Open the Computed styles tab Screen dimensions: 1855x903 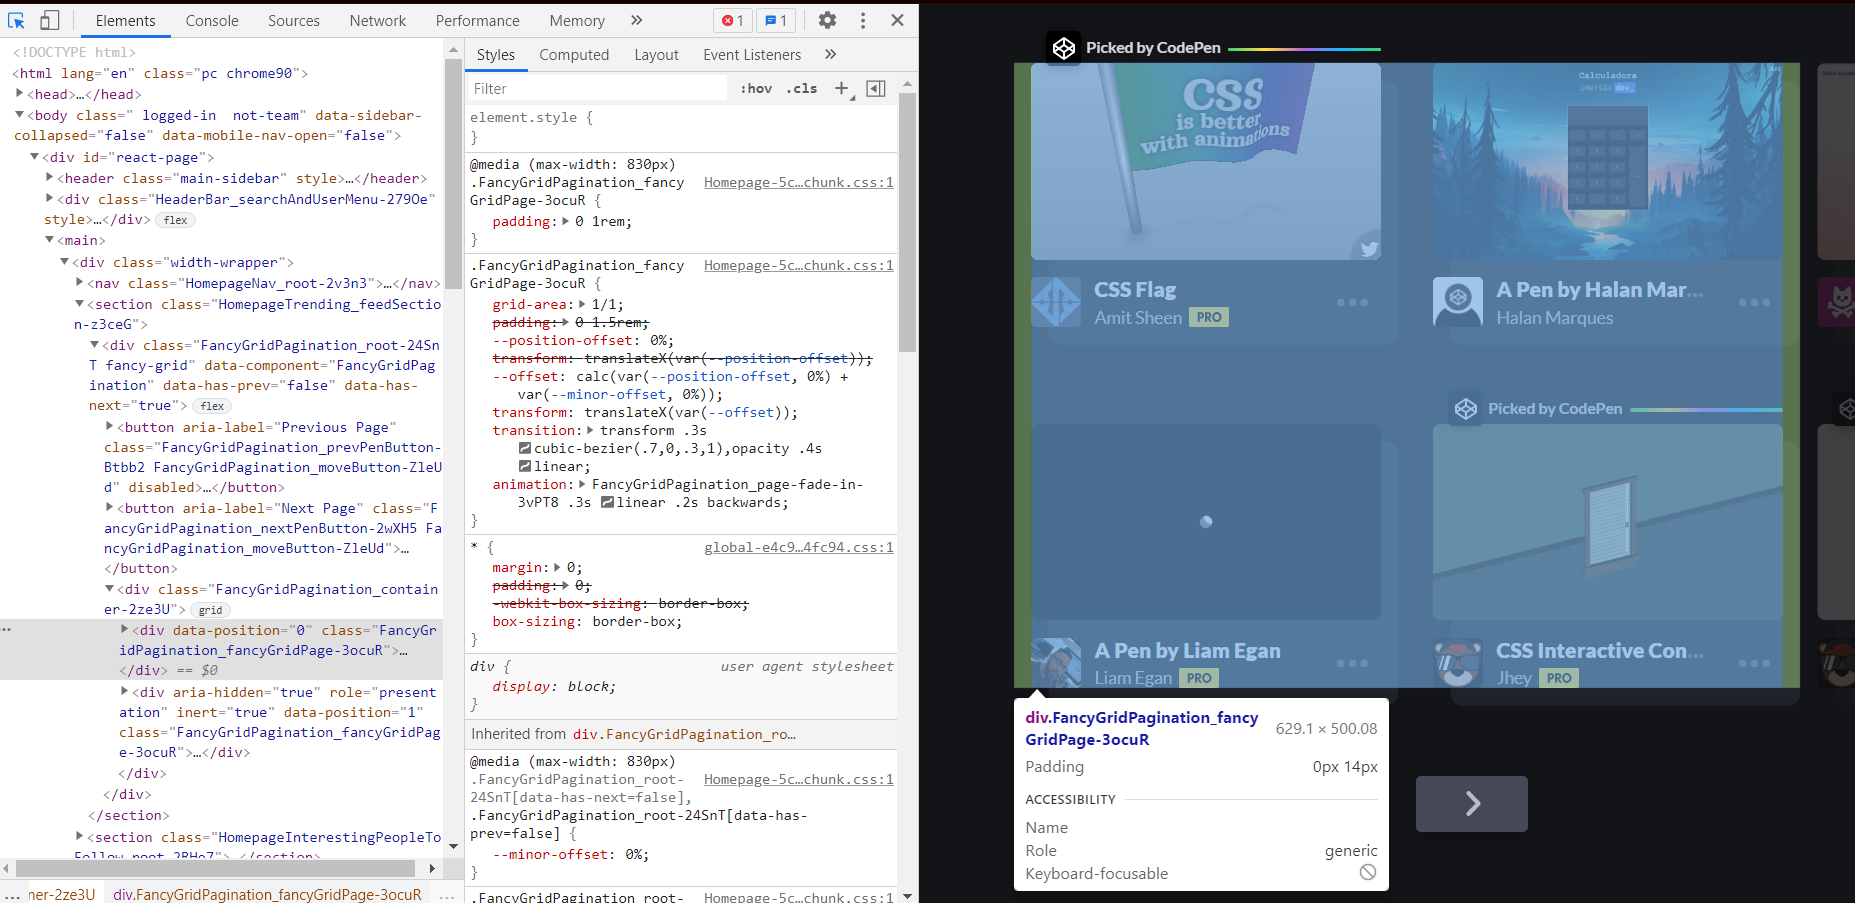click(x=574, y=55)
